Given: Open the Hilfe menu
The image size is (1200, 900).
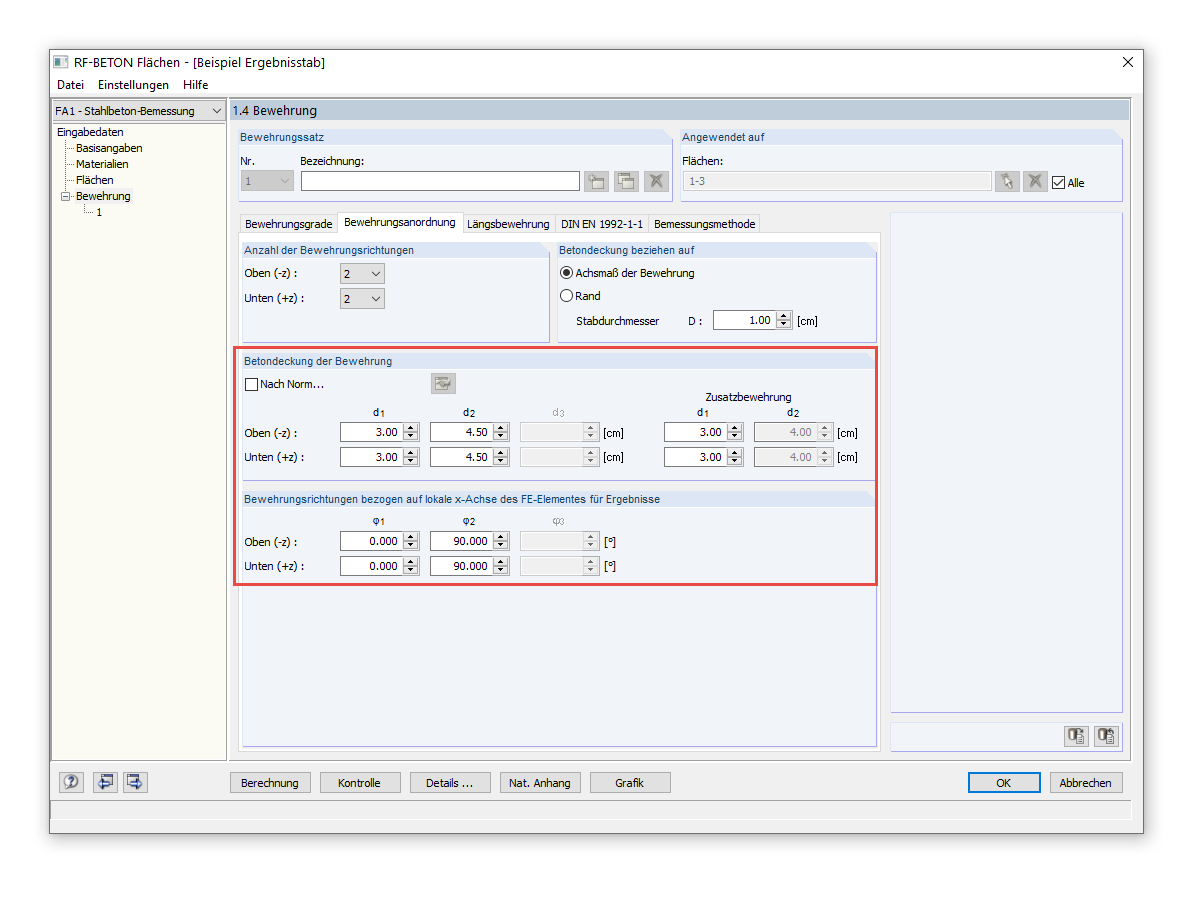Looking at the screenshot, I should point(195,85).
